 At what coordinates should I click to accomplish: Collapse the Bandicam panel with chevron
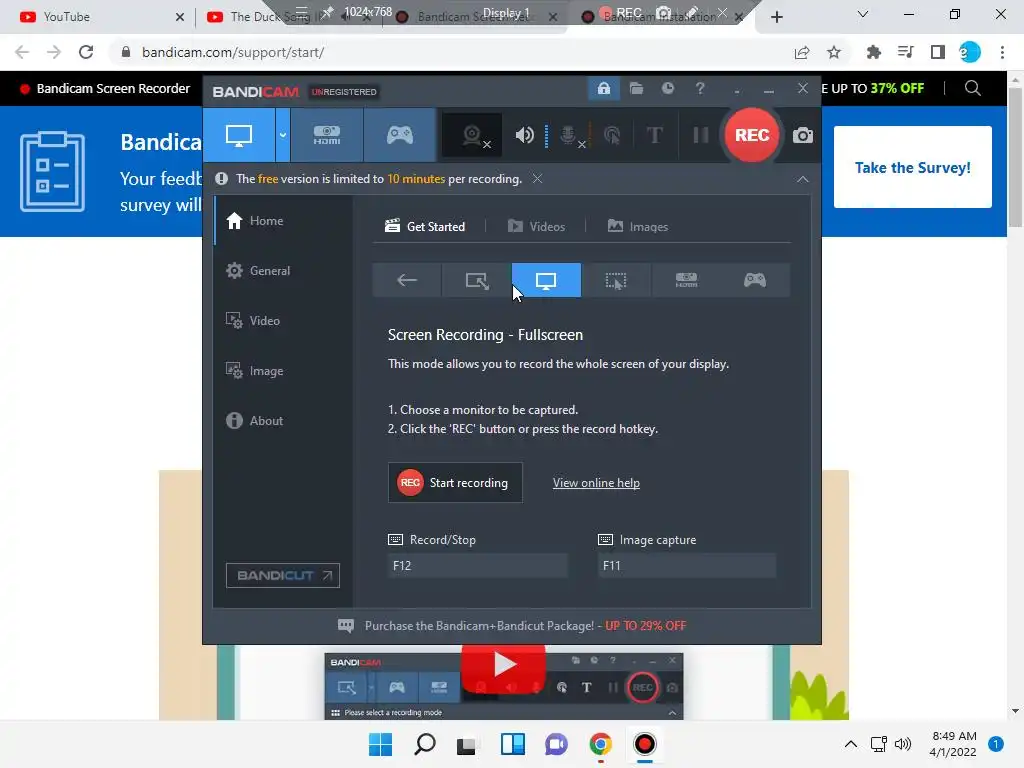point(803,179)
